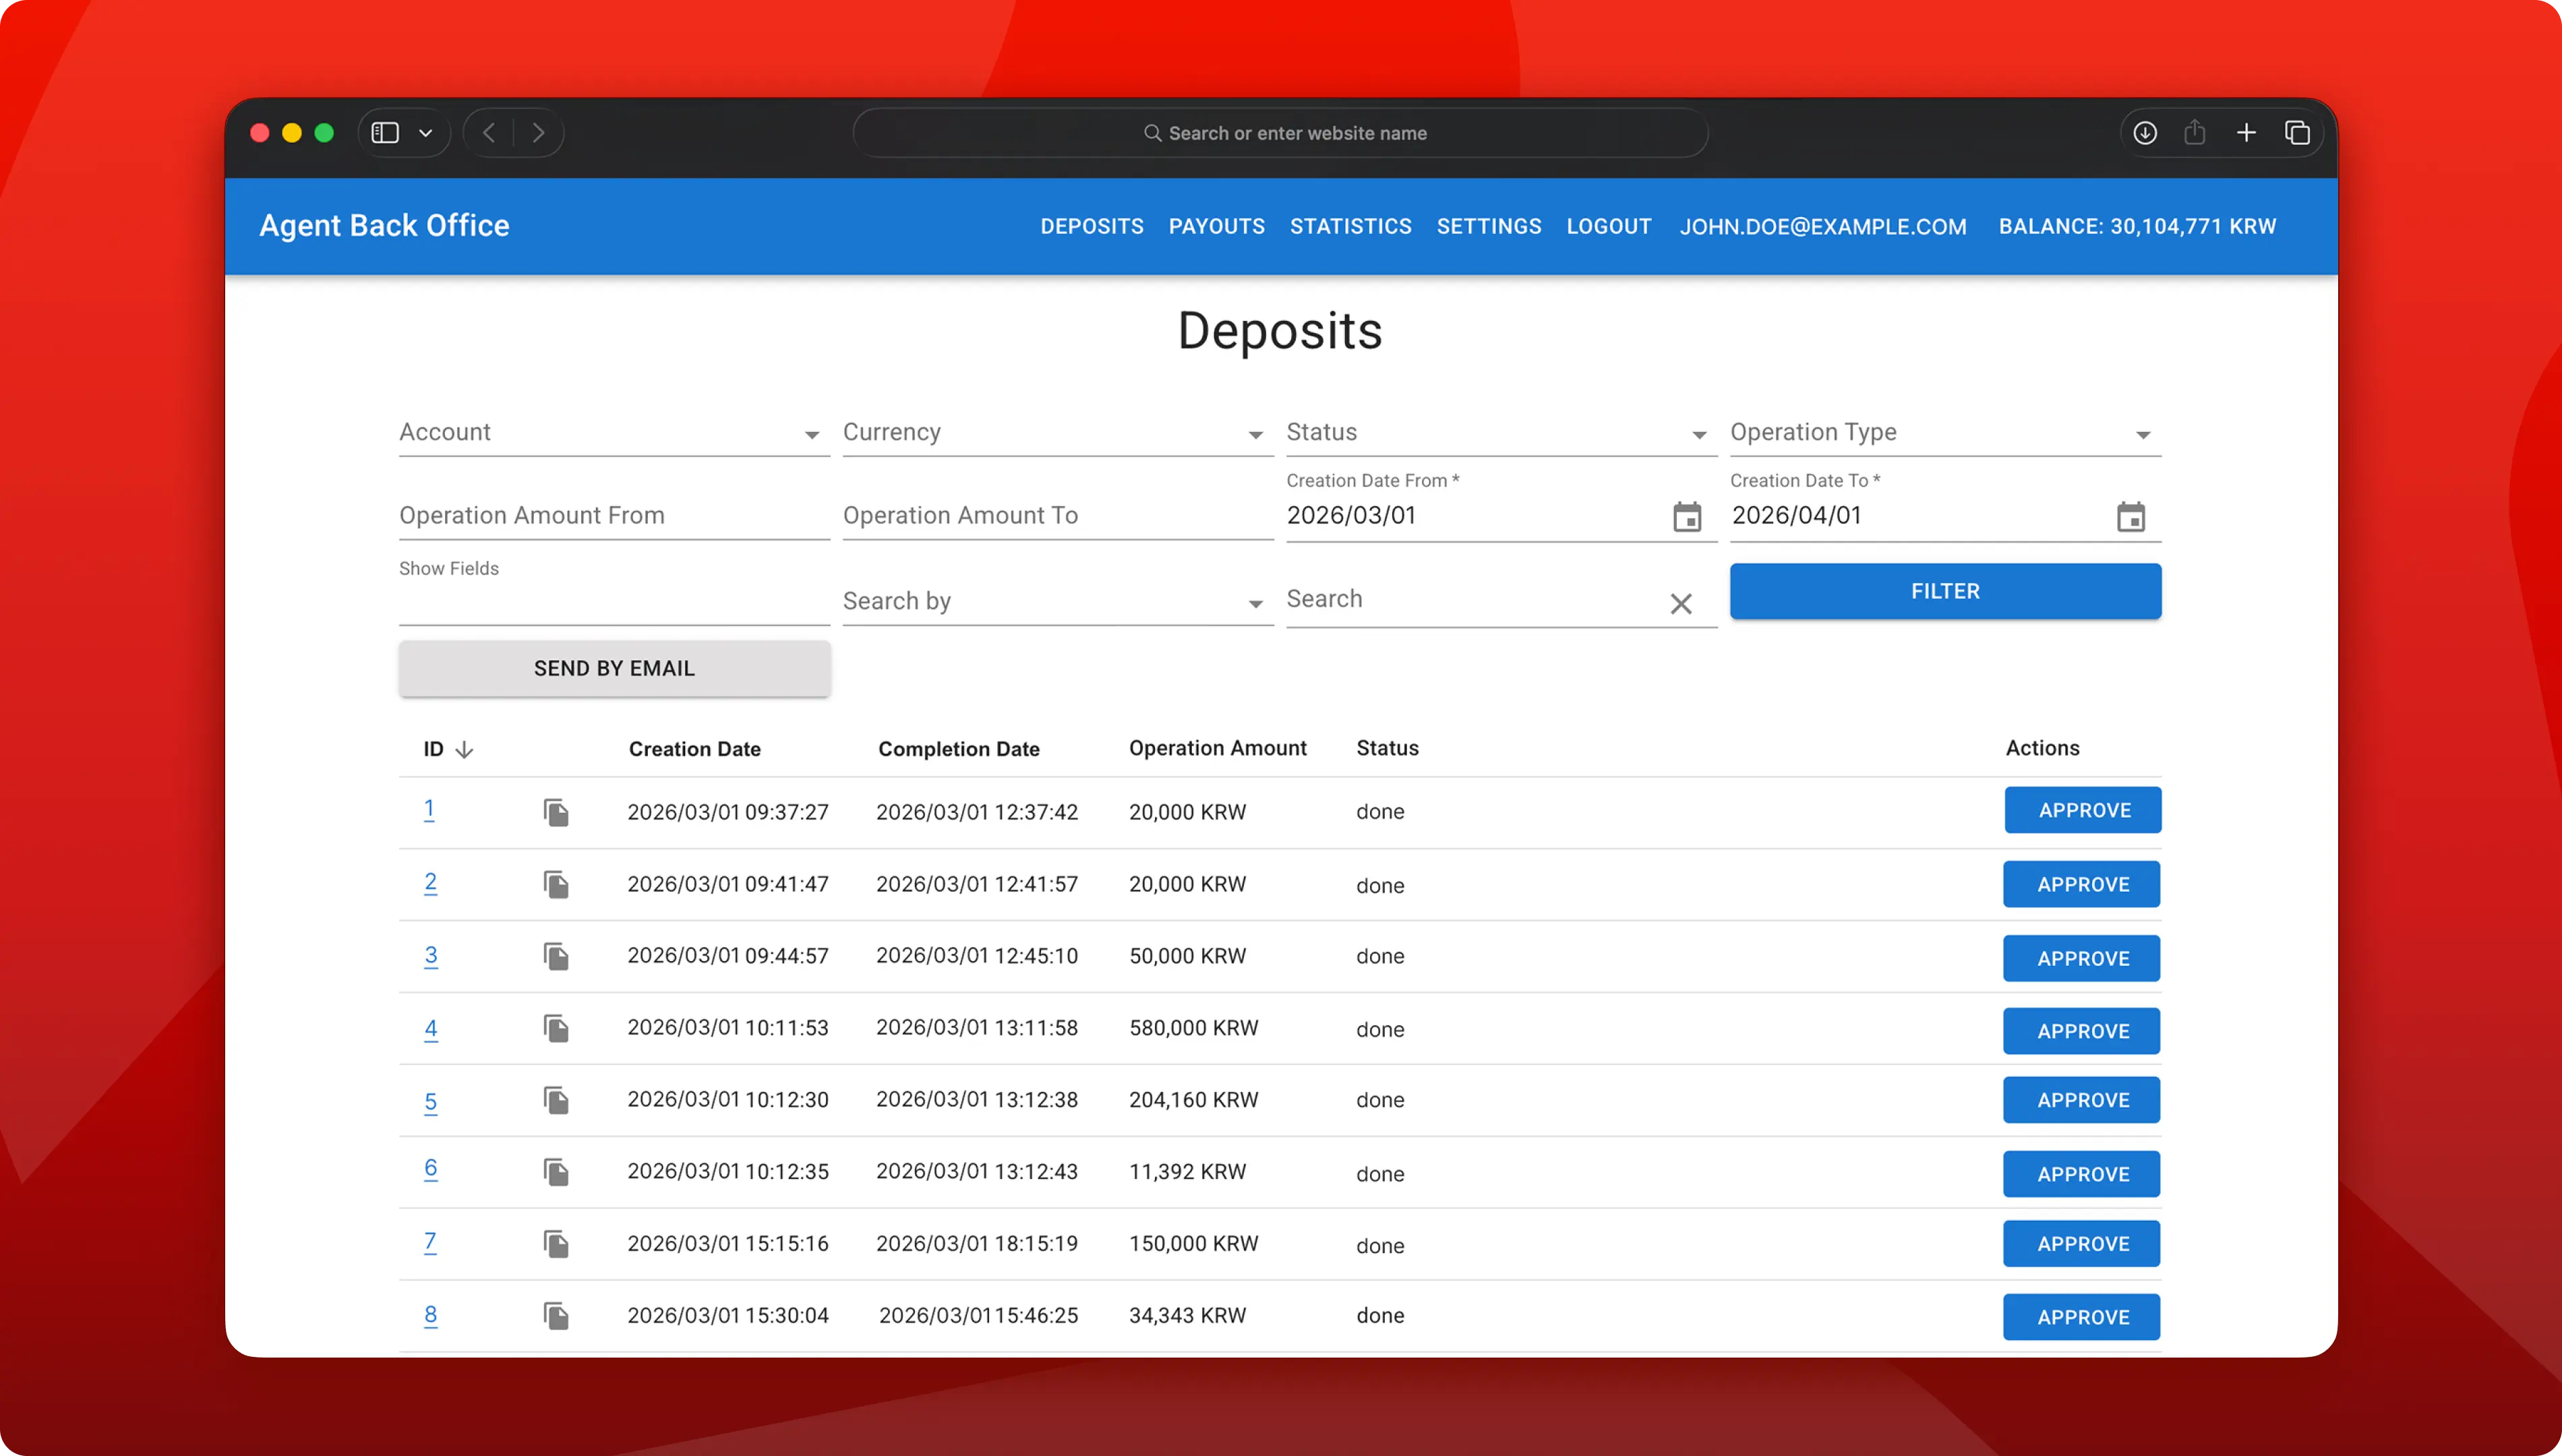Image resolution: width=2562 pixels, height=1456 pixels.
Task: Open the Search by dropdown
Action: click(x=1057, y=601)
